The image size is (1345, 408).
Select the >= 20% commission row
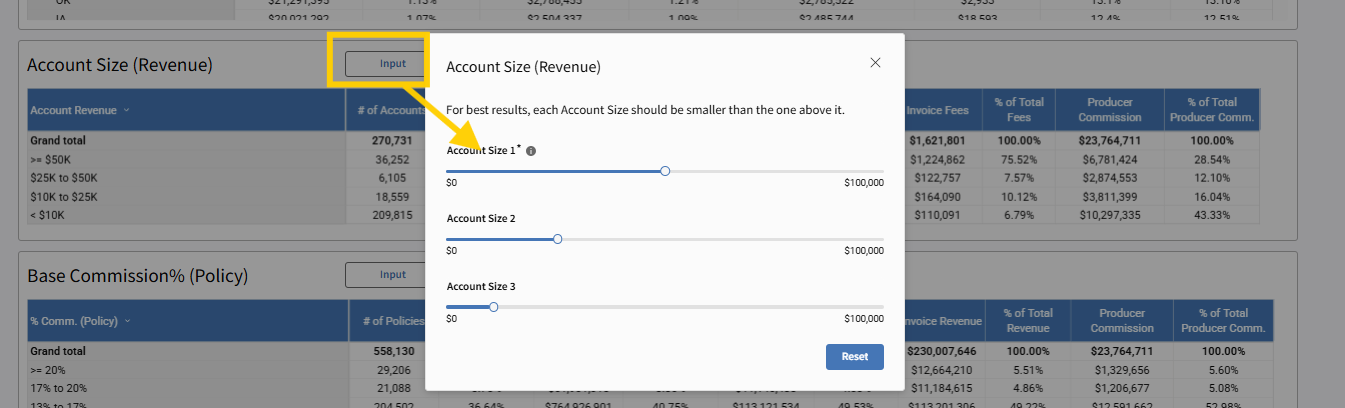(50, 370)
